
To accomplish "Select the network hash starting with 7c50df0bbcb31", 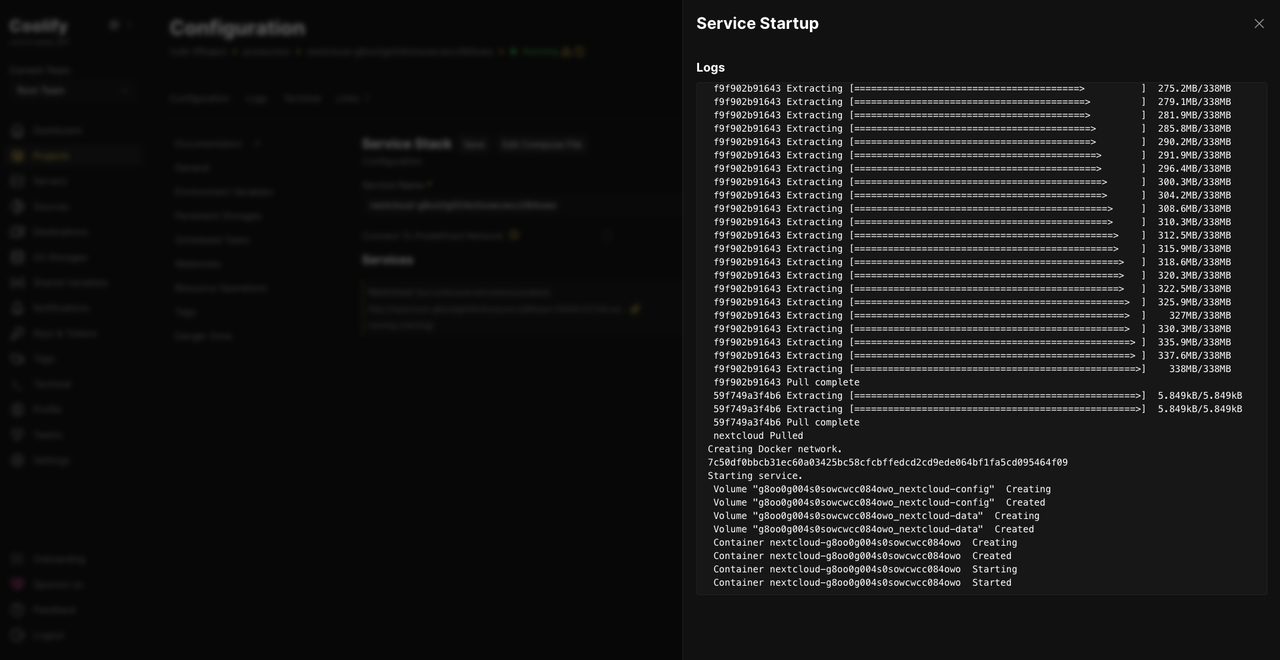I will pyautogui.click(x=887, y=462).
